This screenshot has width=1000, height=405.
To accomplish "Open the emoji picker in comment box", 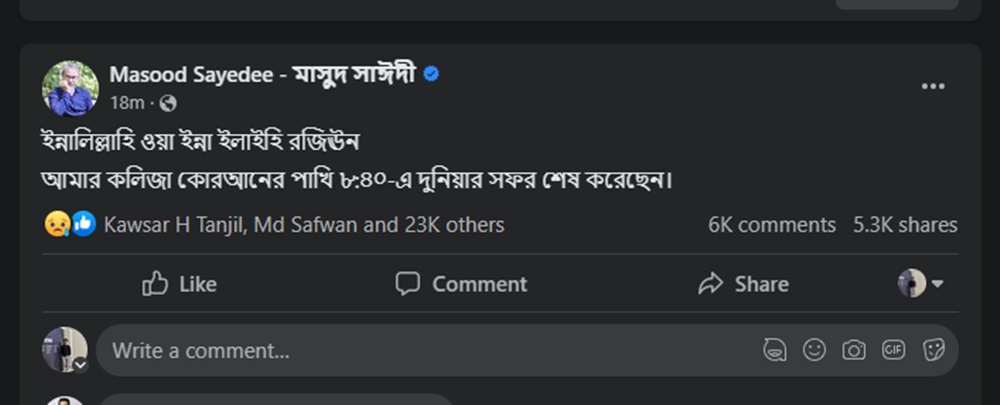I will point(814,350).
